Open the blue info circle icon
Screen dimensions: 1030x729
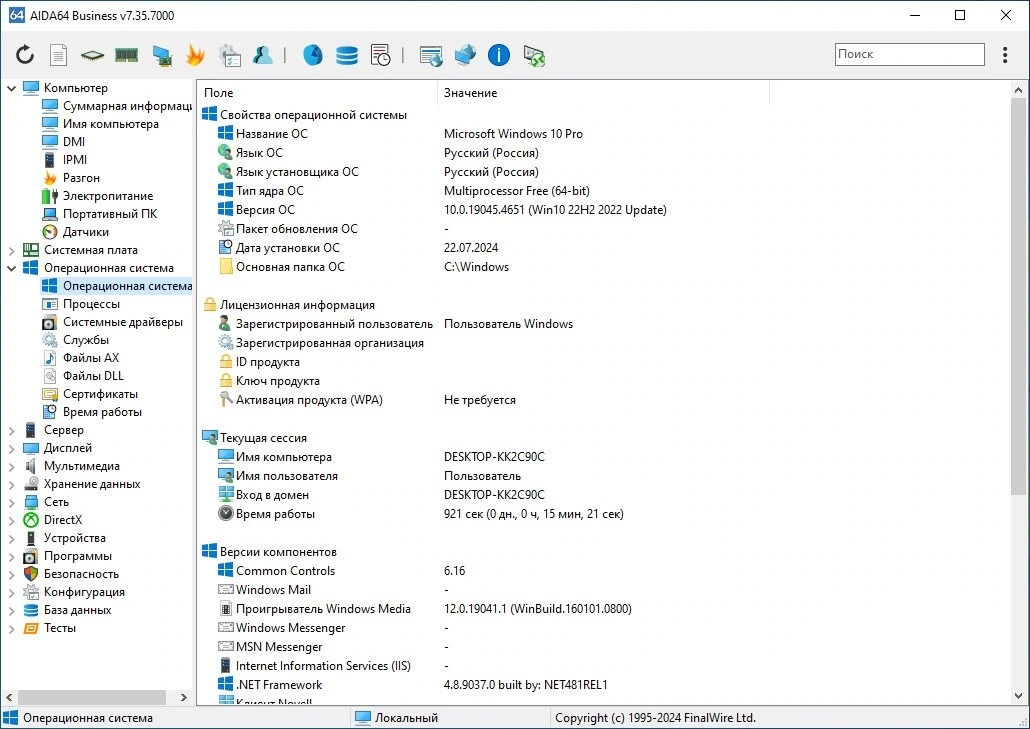(499, 55)
